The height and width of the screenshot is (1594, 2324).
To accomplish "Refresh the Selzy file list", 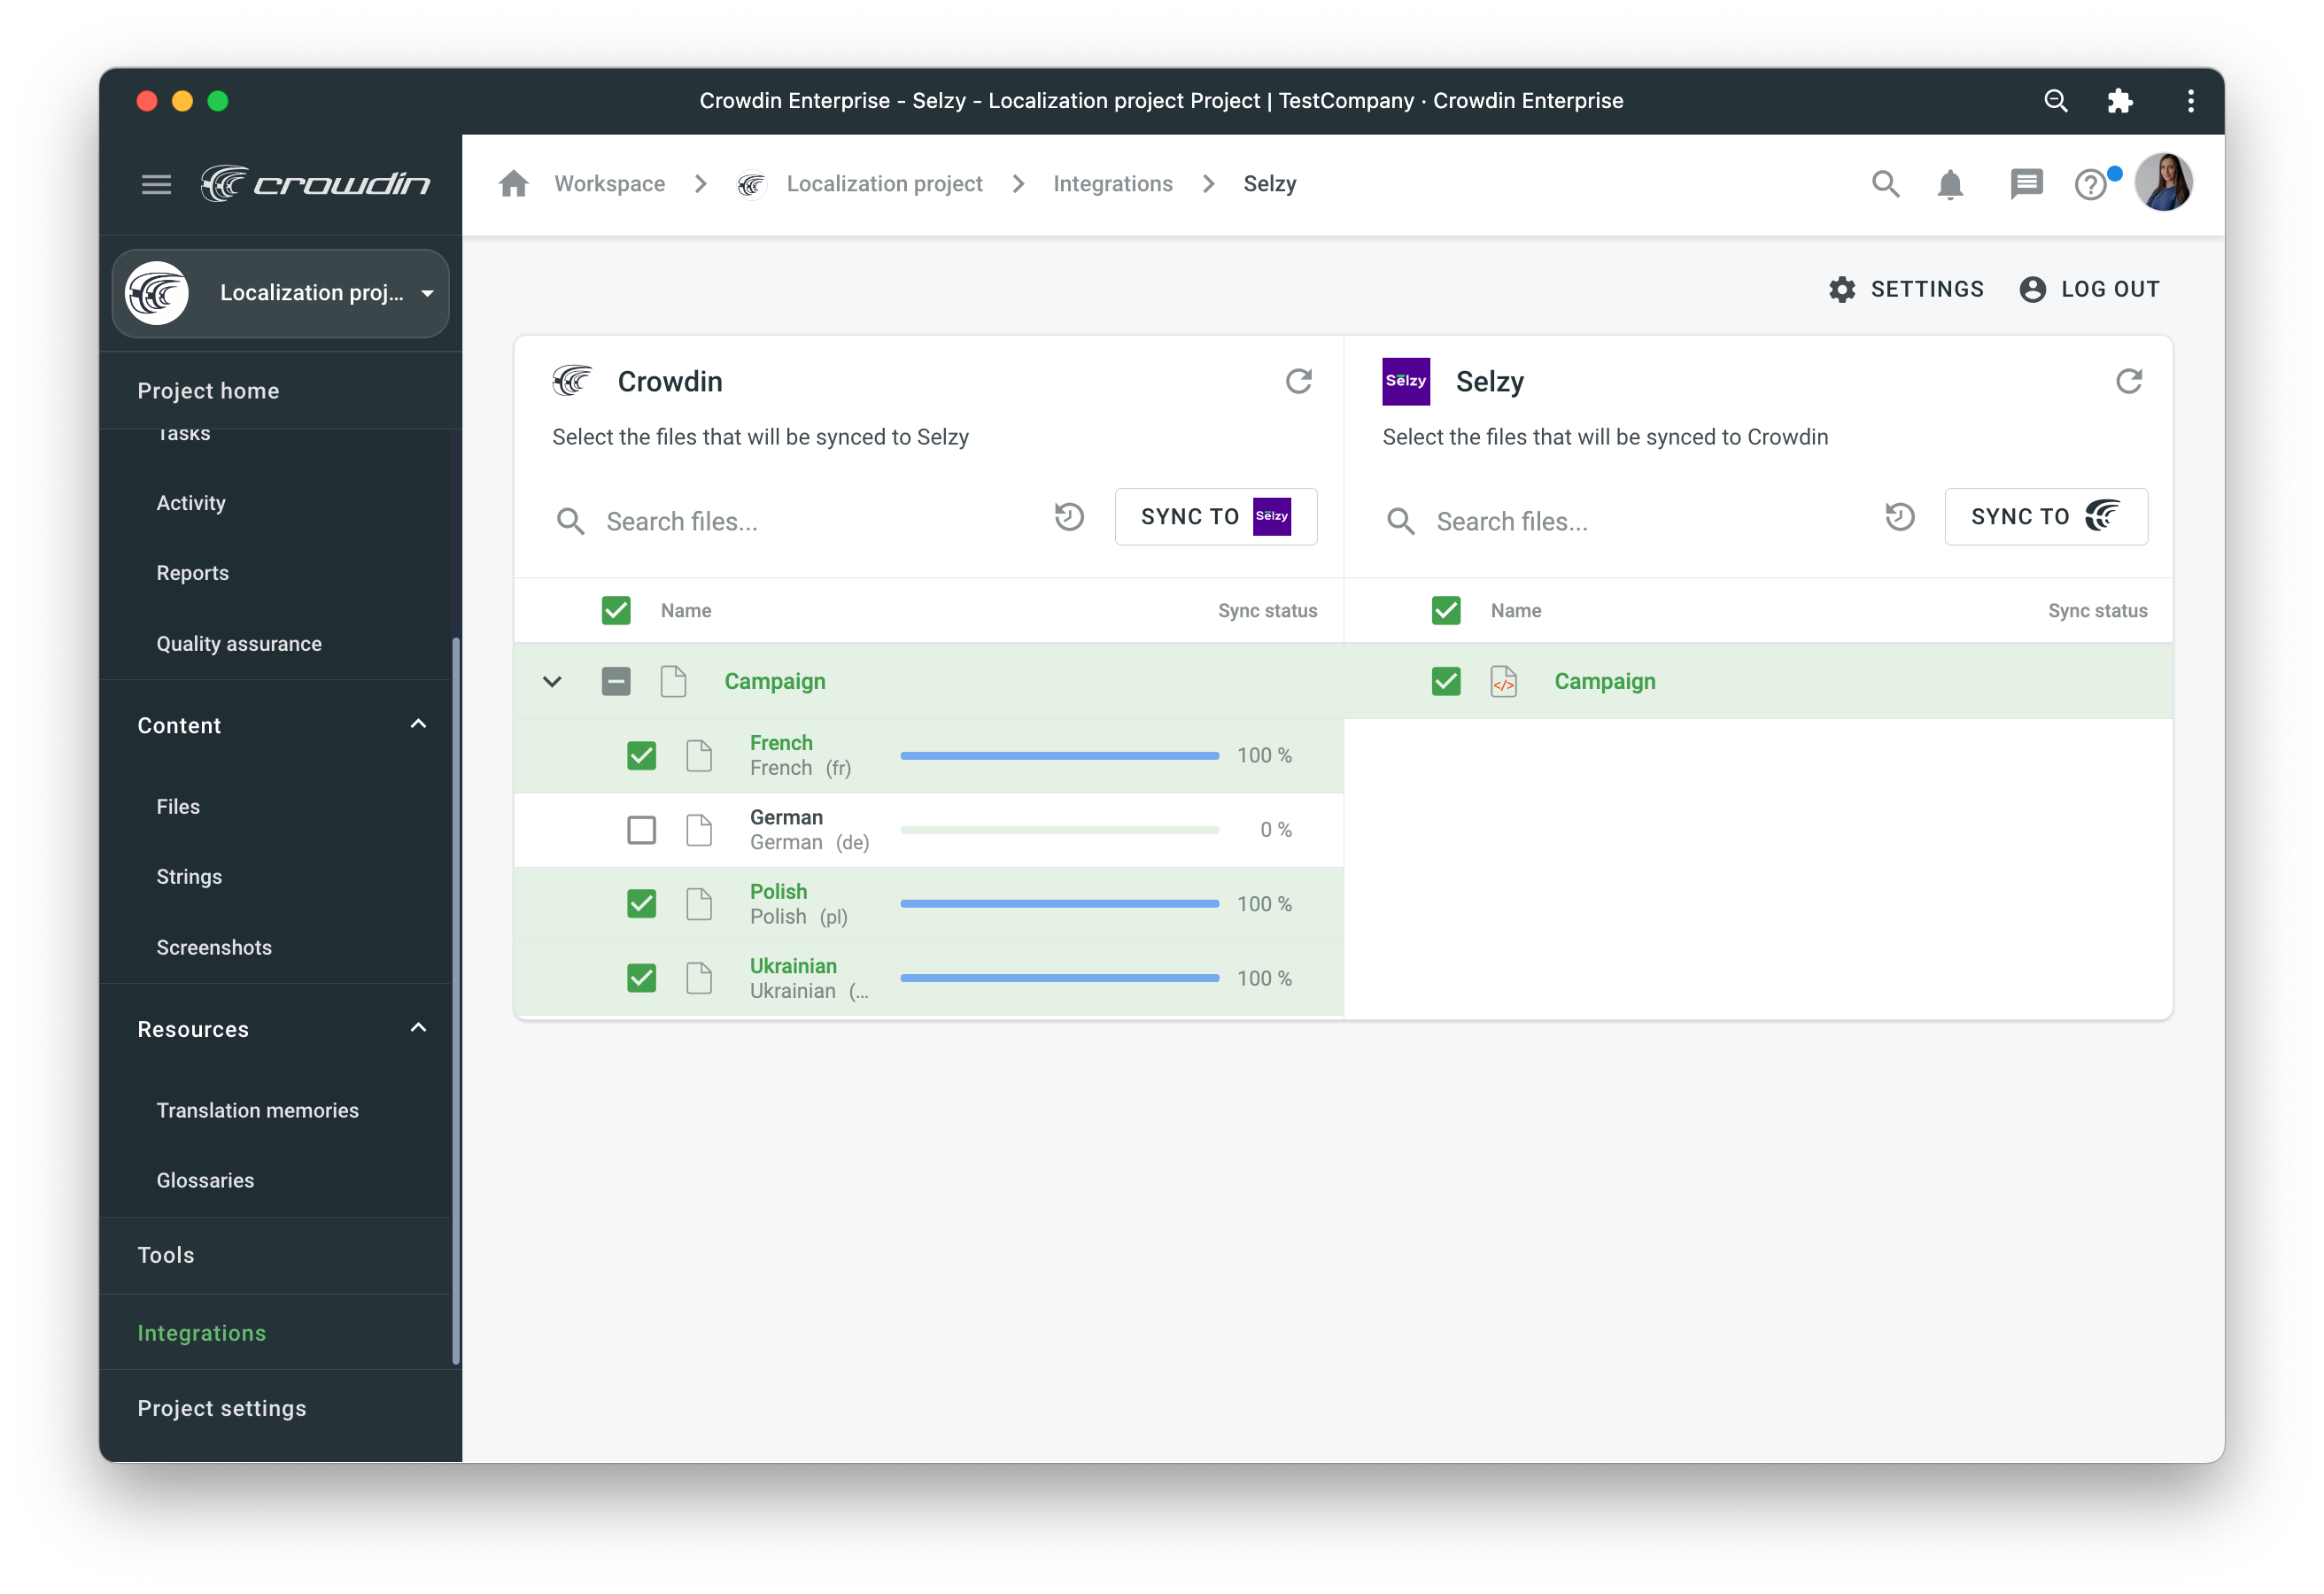I will point(2128,381).
